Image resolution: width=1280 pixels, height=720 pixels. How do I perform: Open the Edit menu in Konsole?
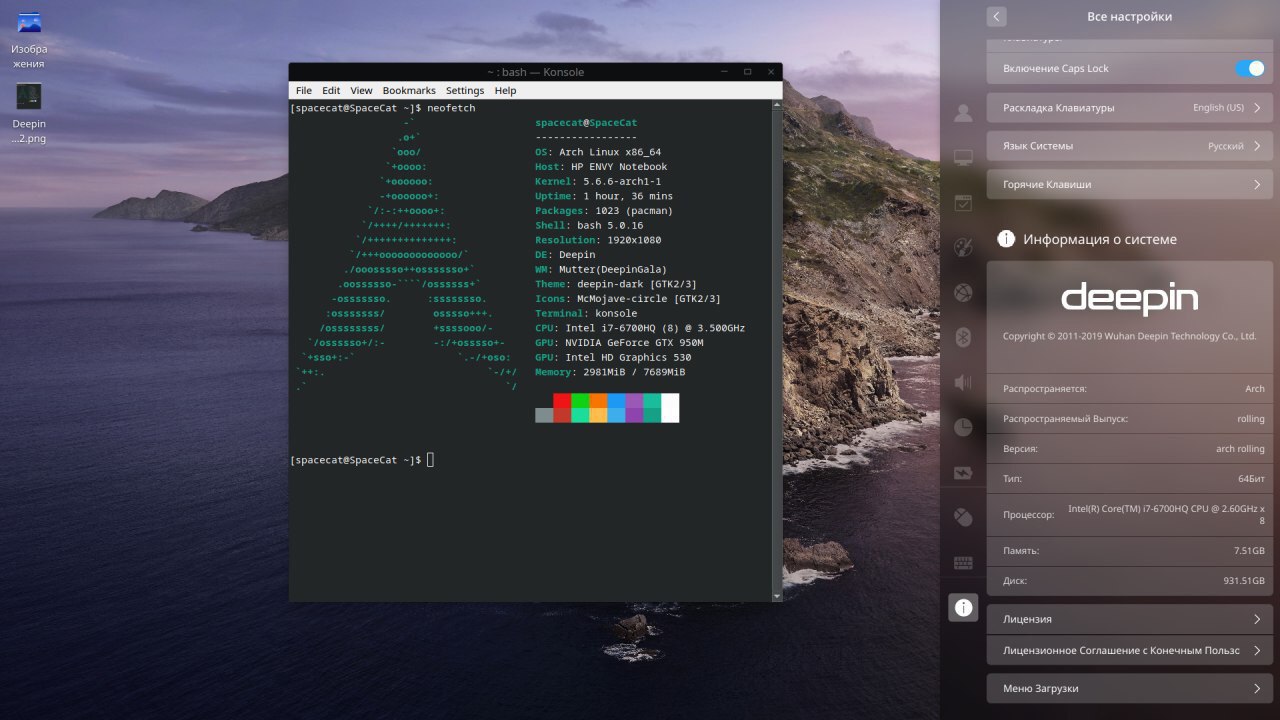coord(331,90)
